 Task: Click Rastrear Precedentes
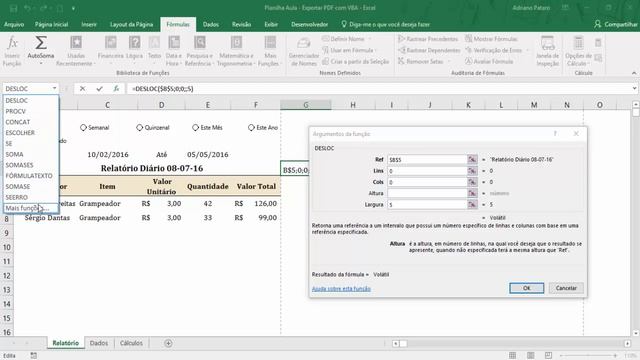pyautogui.click(x=428, y=39)
